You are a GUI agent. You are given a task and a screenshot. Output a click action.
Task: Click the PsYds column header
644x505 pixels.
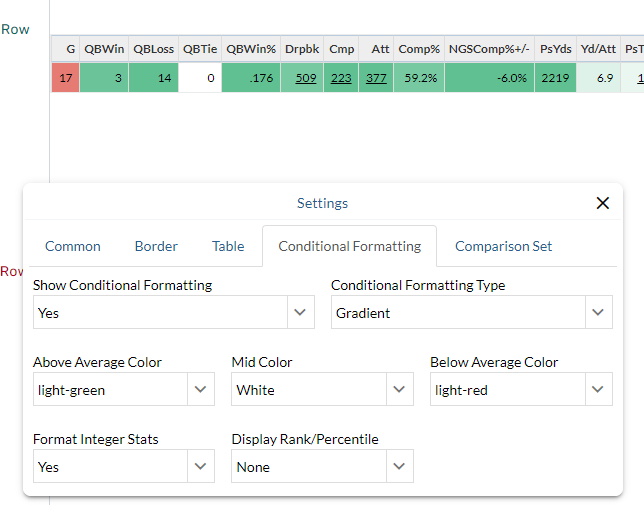(555, 49)
